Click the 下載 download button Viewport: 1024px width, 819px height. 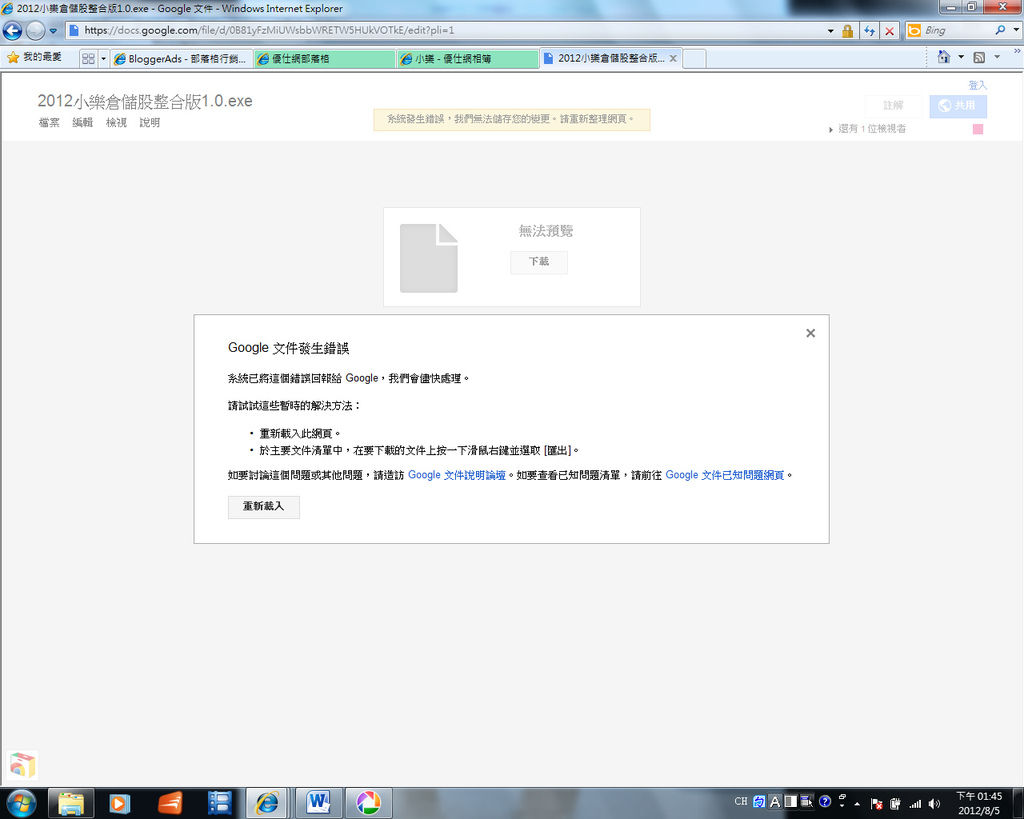point(539,262)
